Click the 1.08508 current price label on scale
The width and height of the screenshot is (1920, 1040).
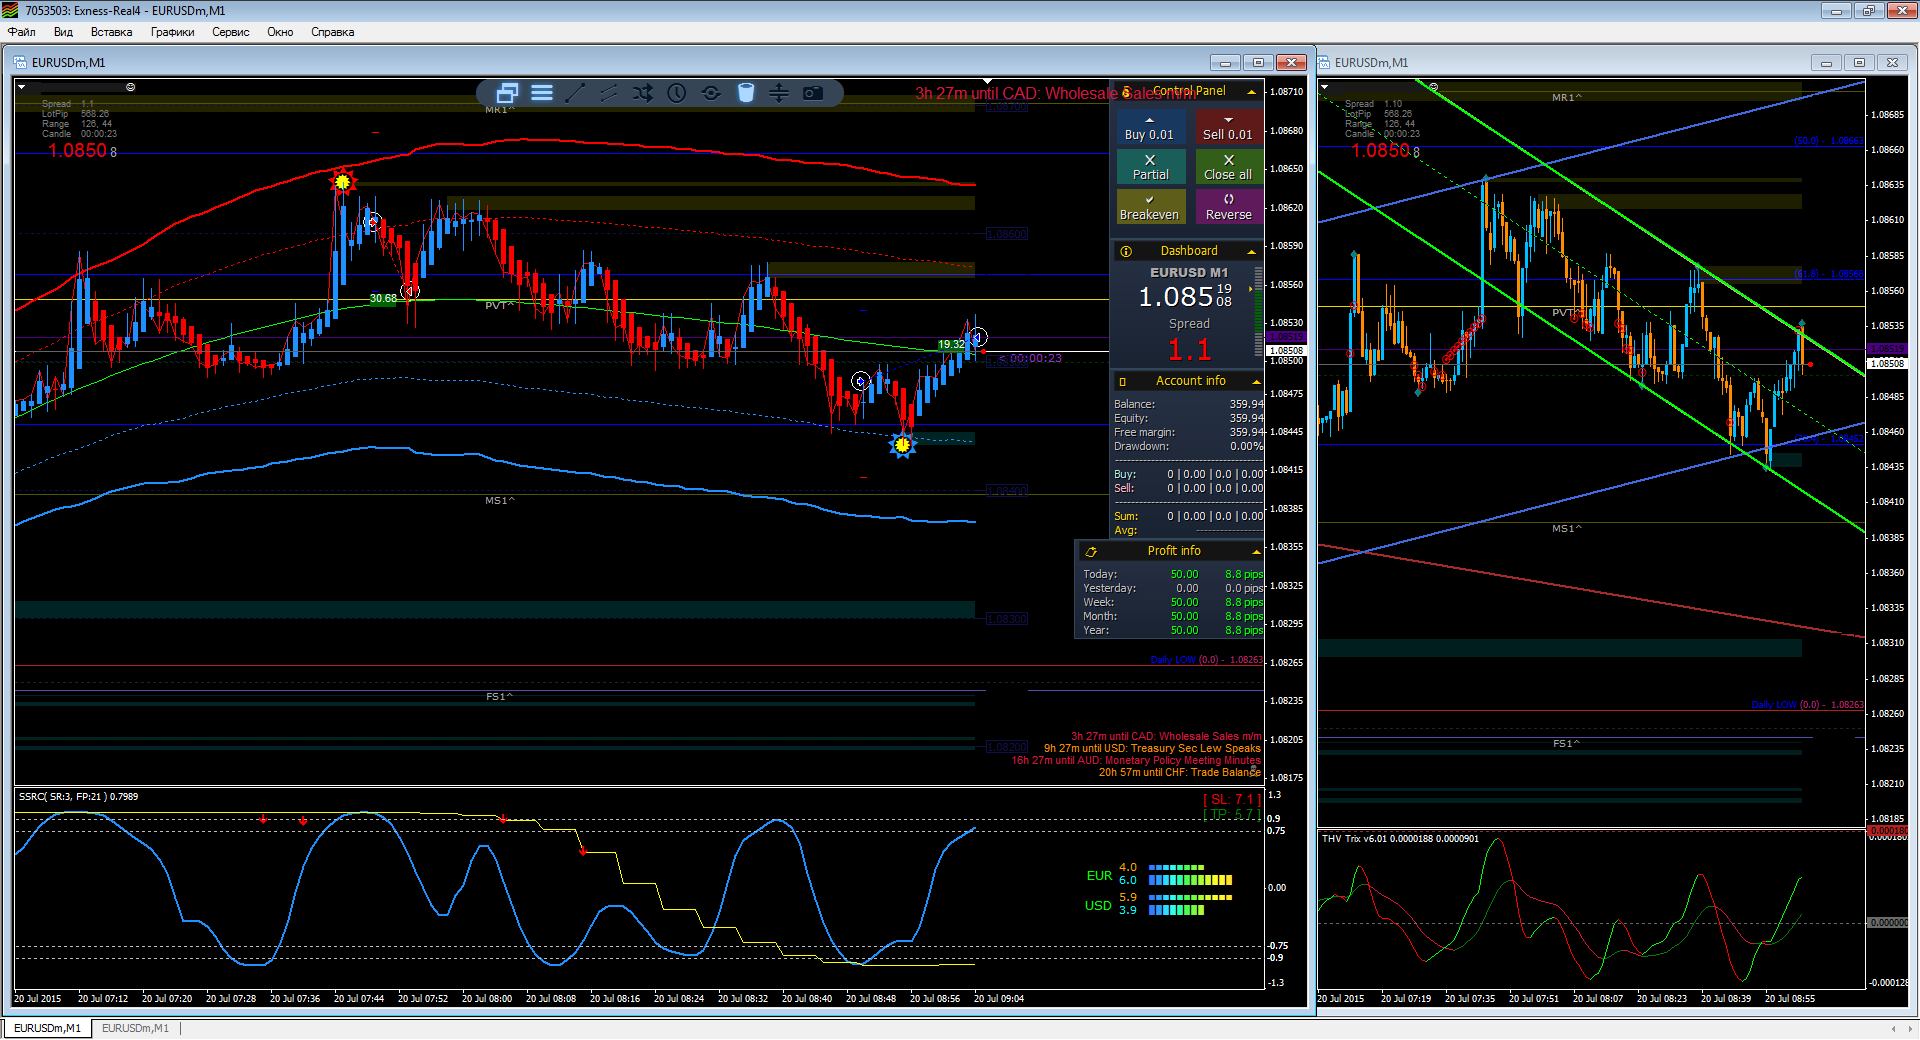(1286, 351)
